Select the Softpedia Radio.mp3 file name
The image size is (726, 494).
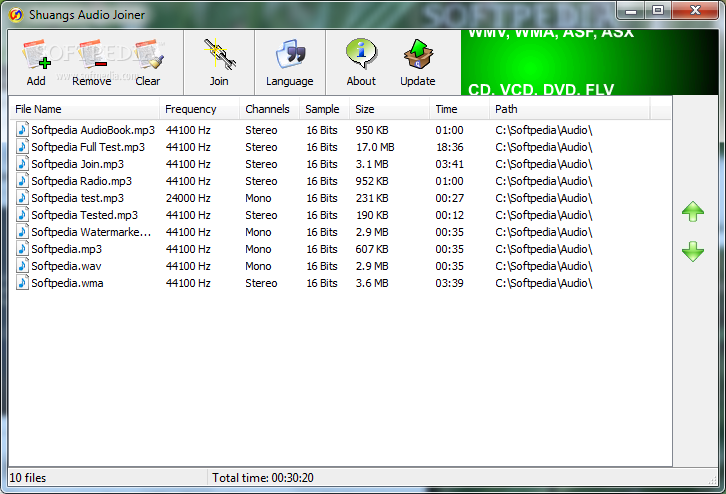(81, 181)
